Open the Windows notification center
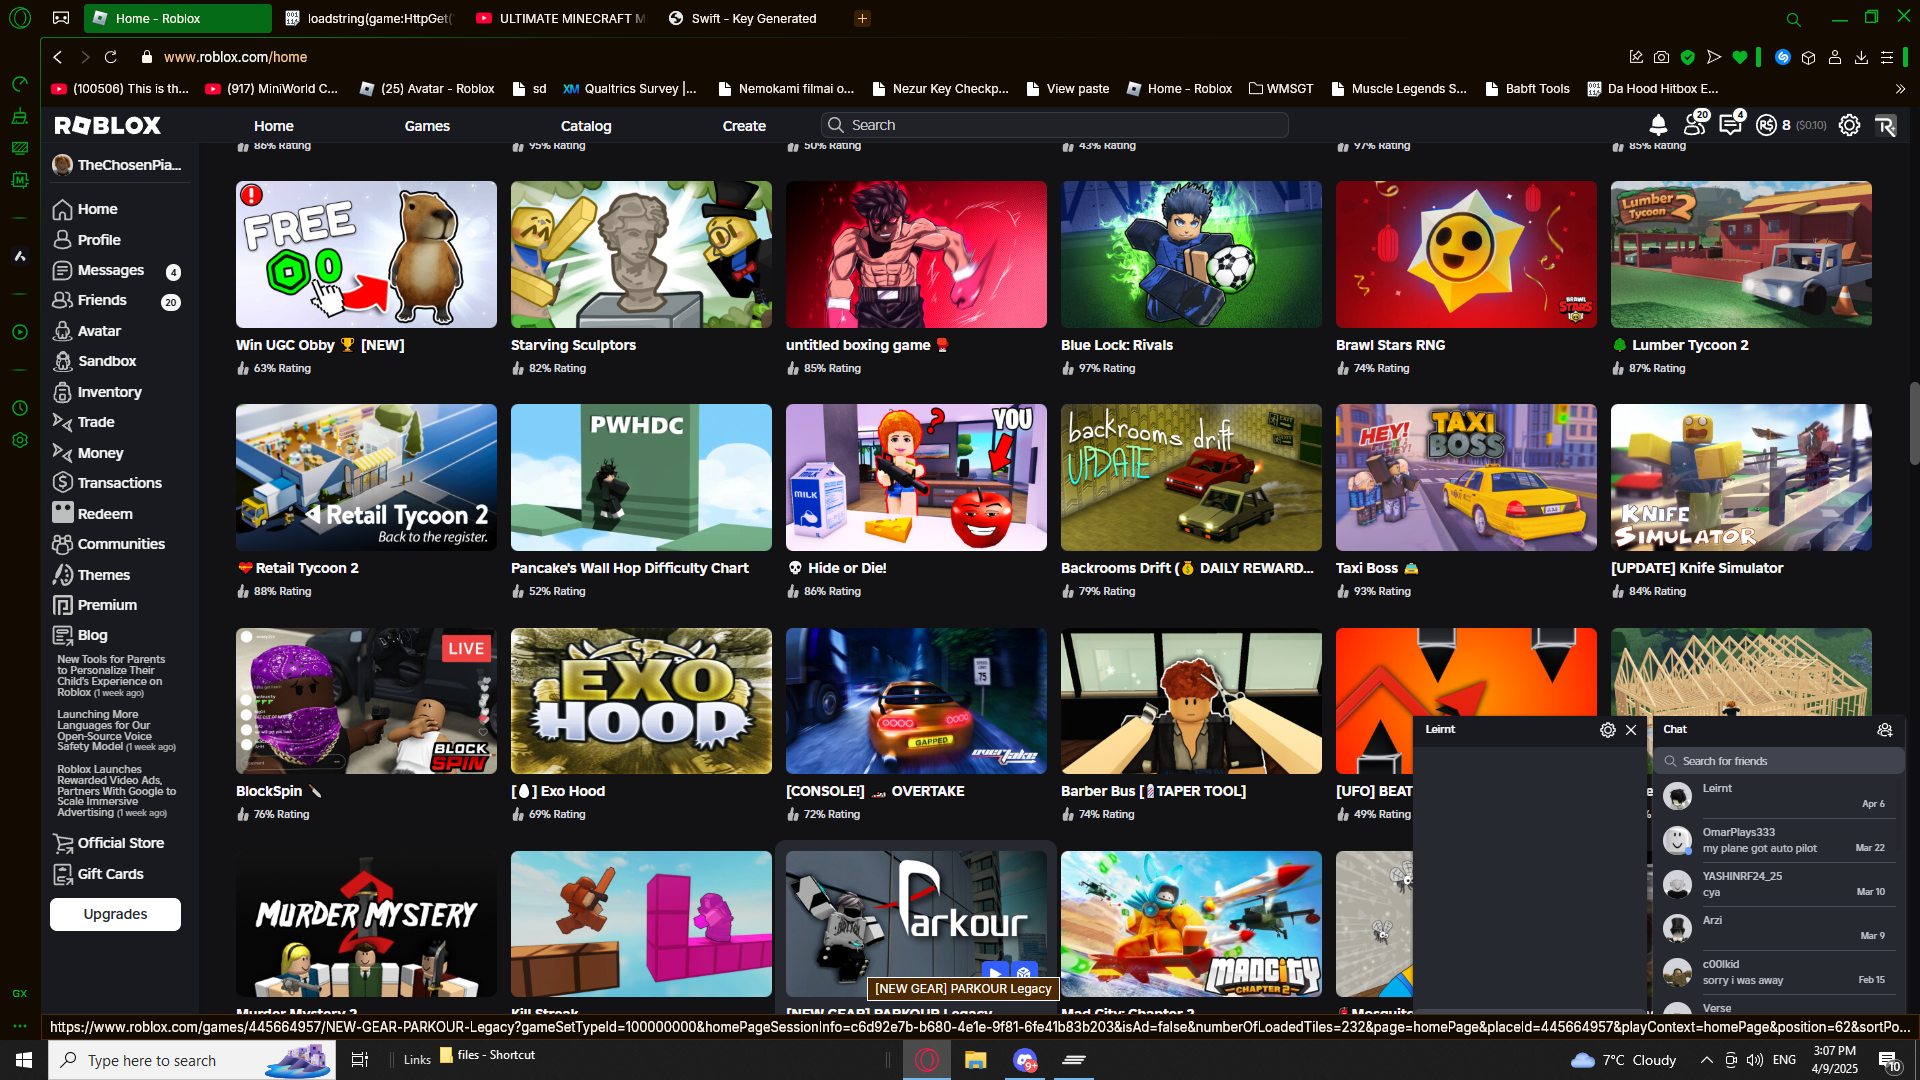Screen dimensions: 1920x1080 tap(1889, 1060)
